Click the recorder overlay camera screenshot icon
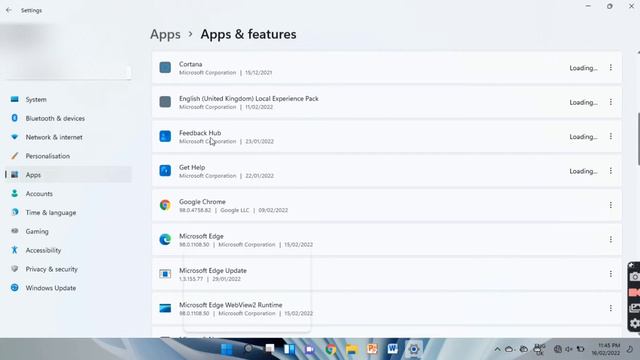 point(634,277)
